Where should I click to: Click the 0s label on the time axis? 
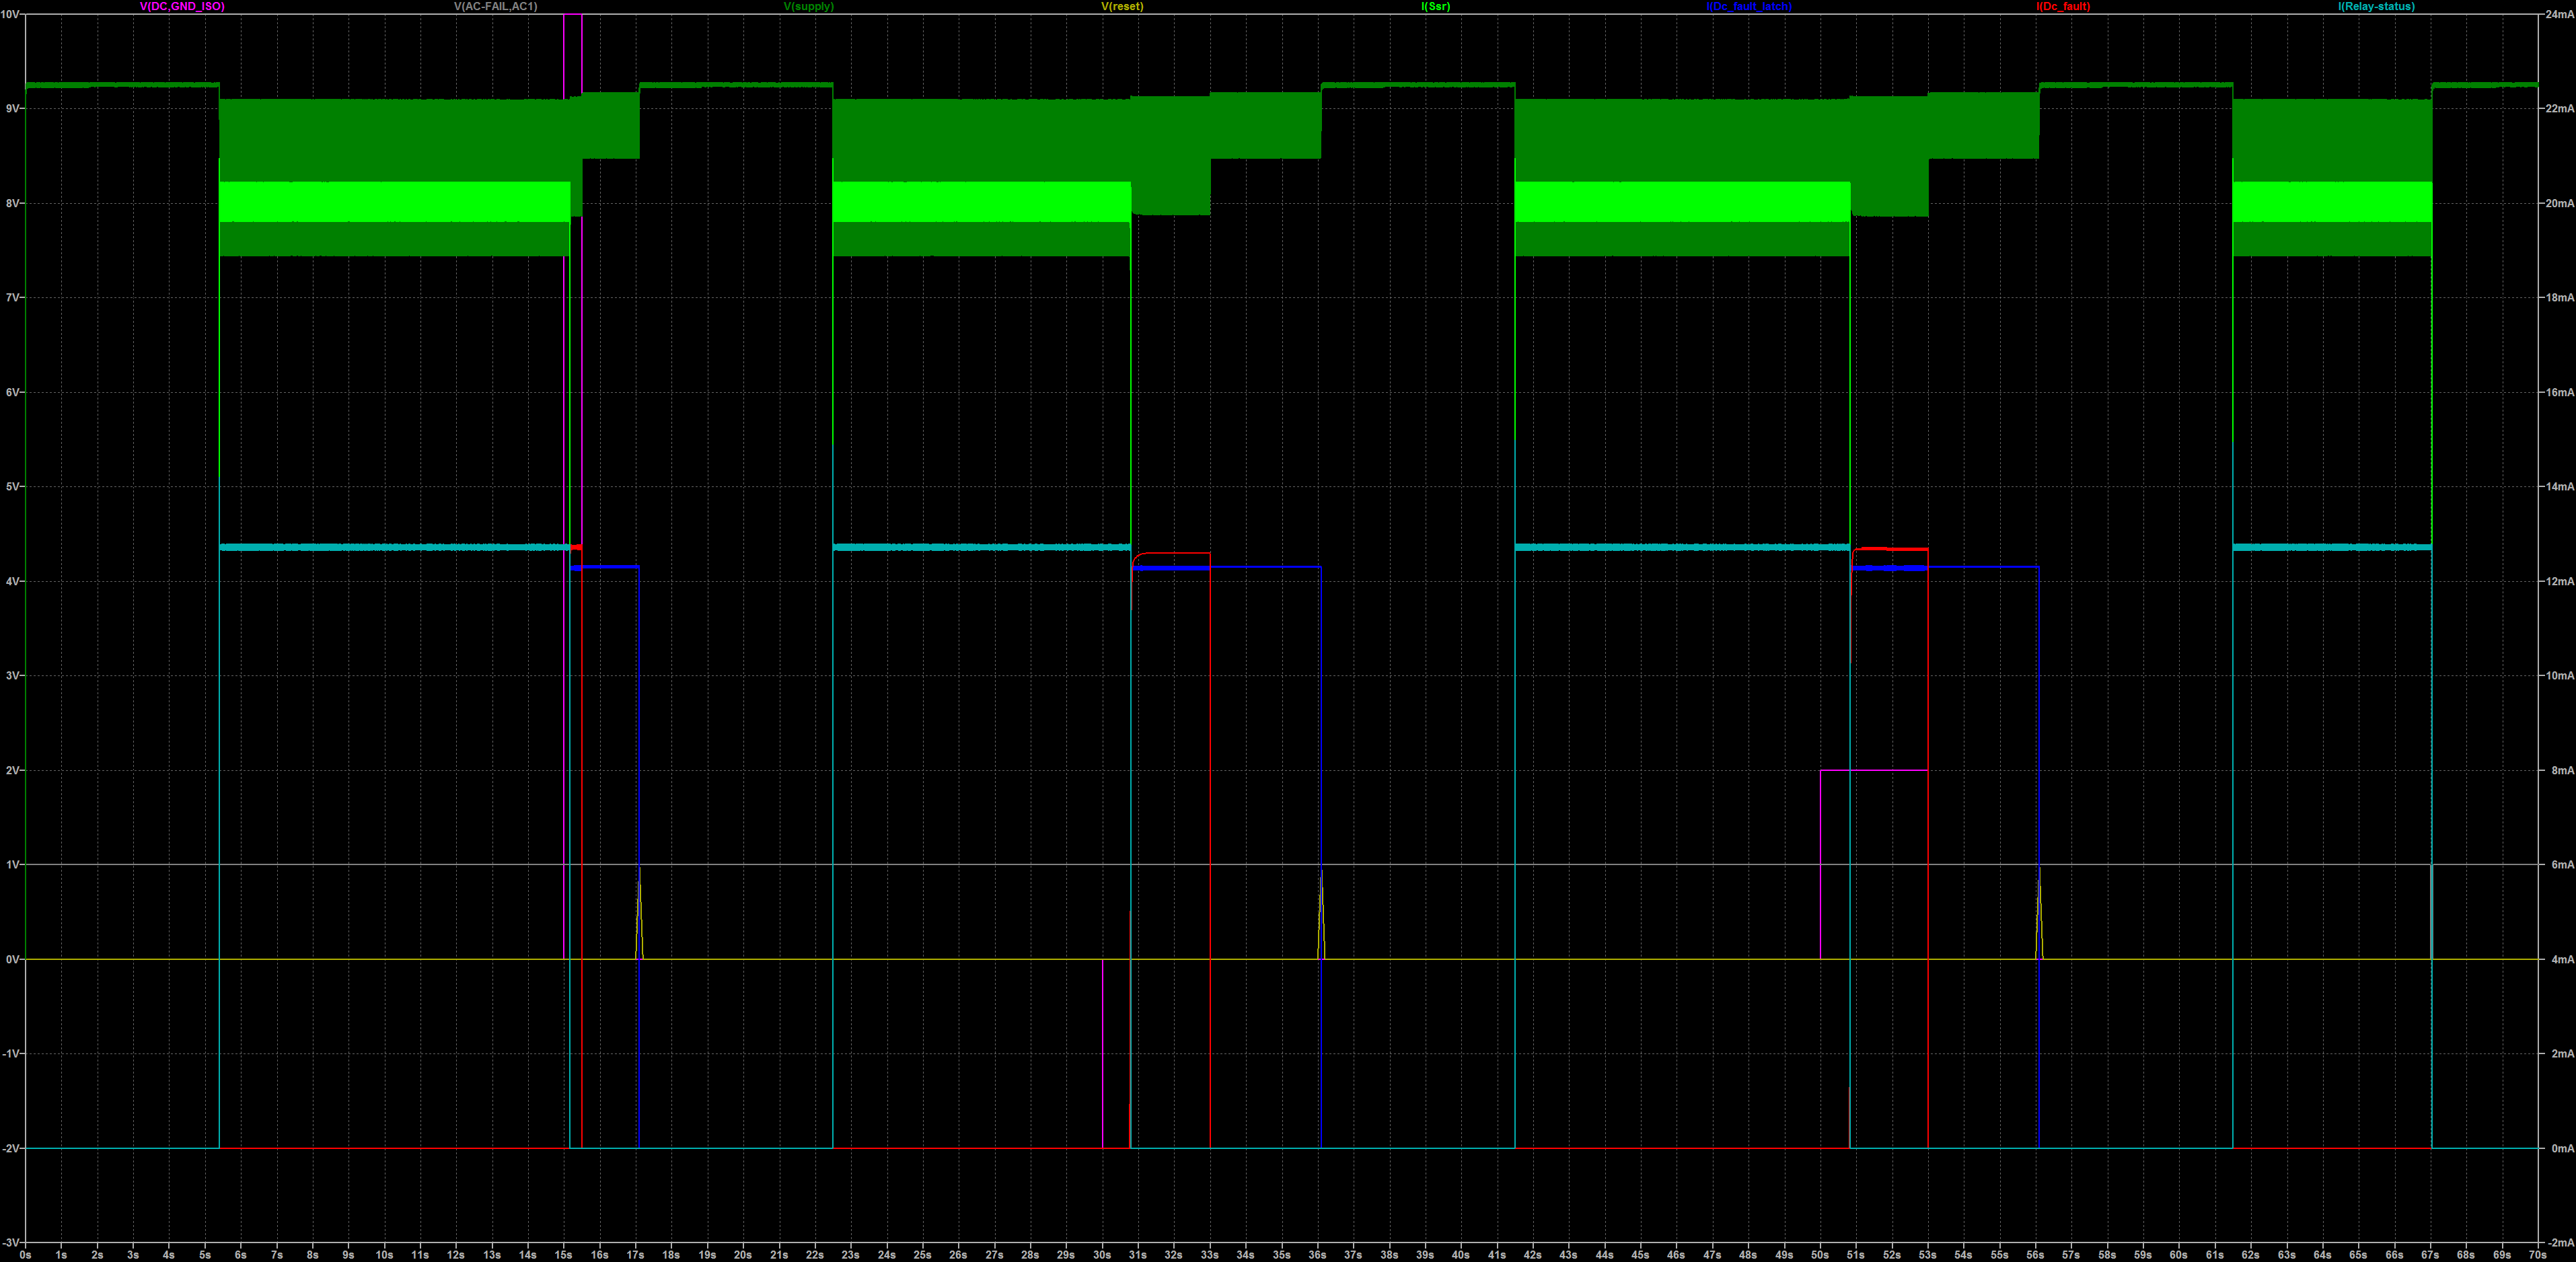[x=26, y=1255]
